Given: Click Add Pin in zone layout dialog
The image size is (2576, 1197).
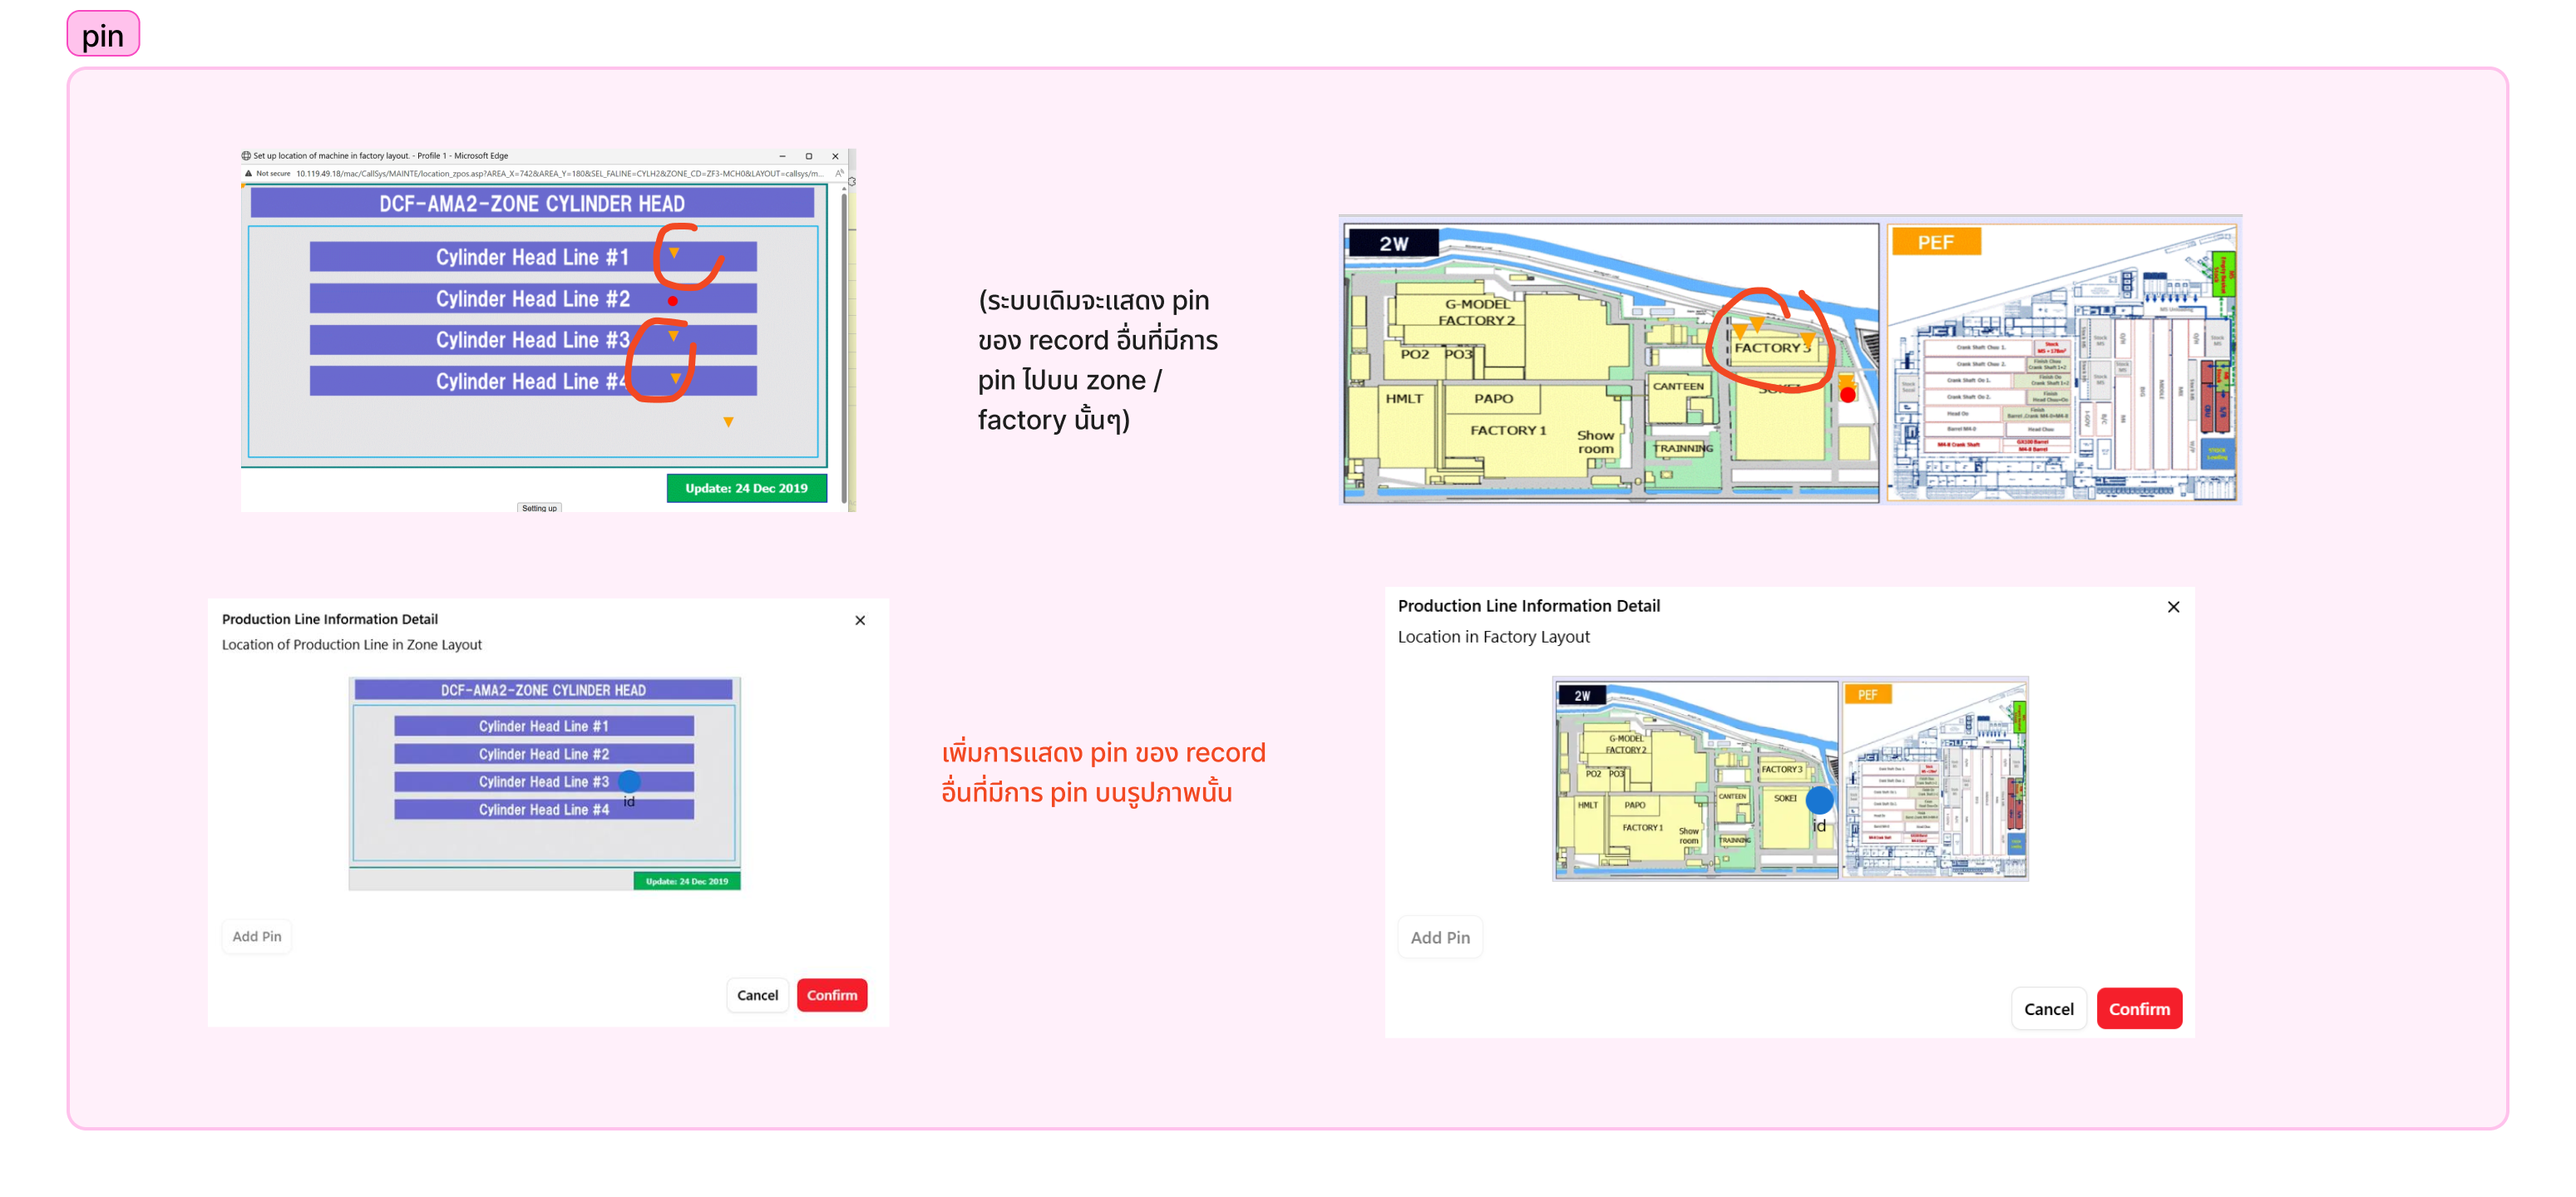Looking at the screenshot, I should [x=257, y=936].
